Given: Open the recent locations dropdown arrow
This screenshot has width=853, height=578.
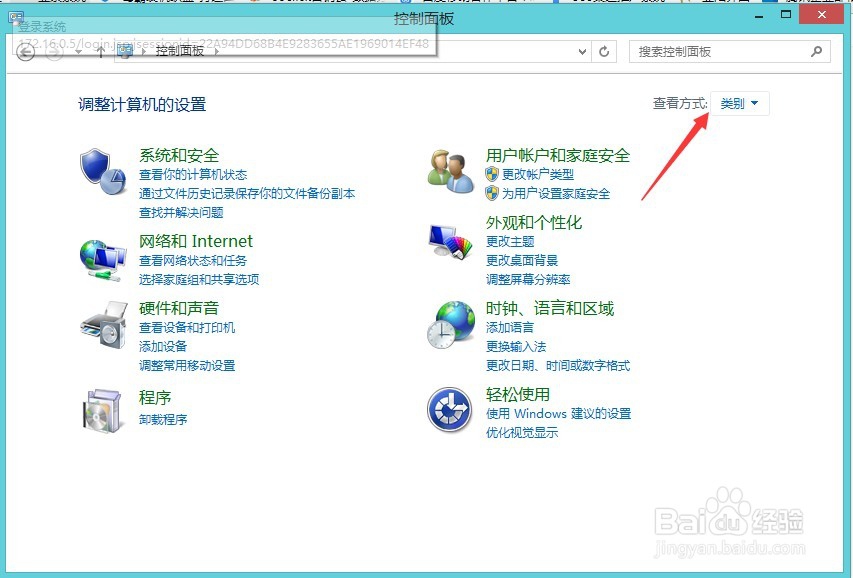Looking at the screenshot, I should pos(78,52).
